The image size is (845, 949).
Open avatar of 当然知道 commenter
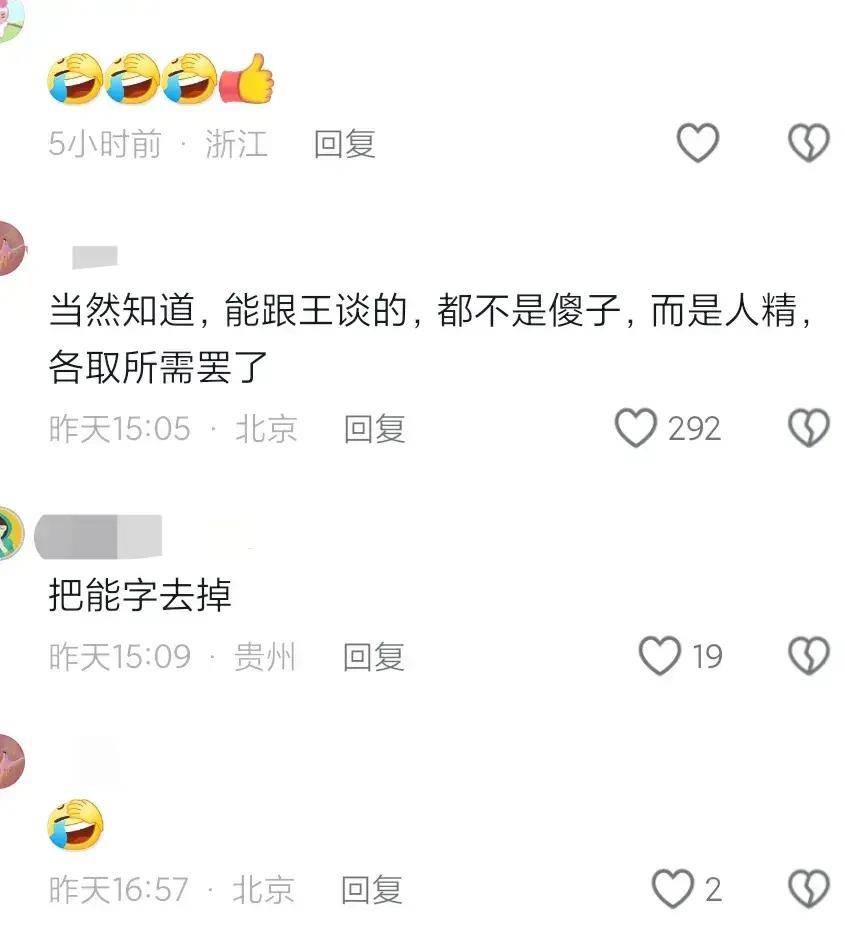point(11,248)
